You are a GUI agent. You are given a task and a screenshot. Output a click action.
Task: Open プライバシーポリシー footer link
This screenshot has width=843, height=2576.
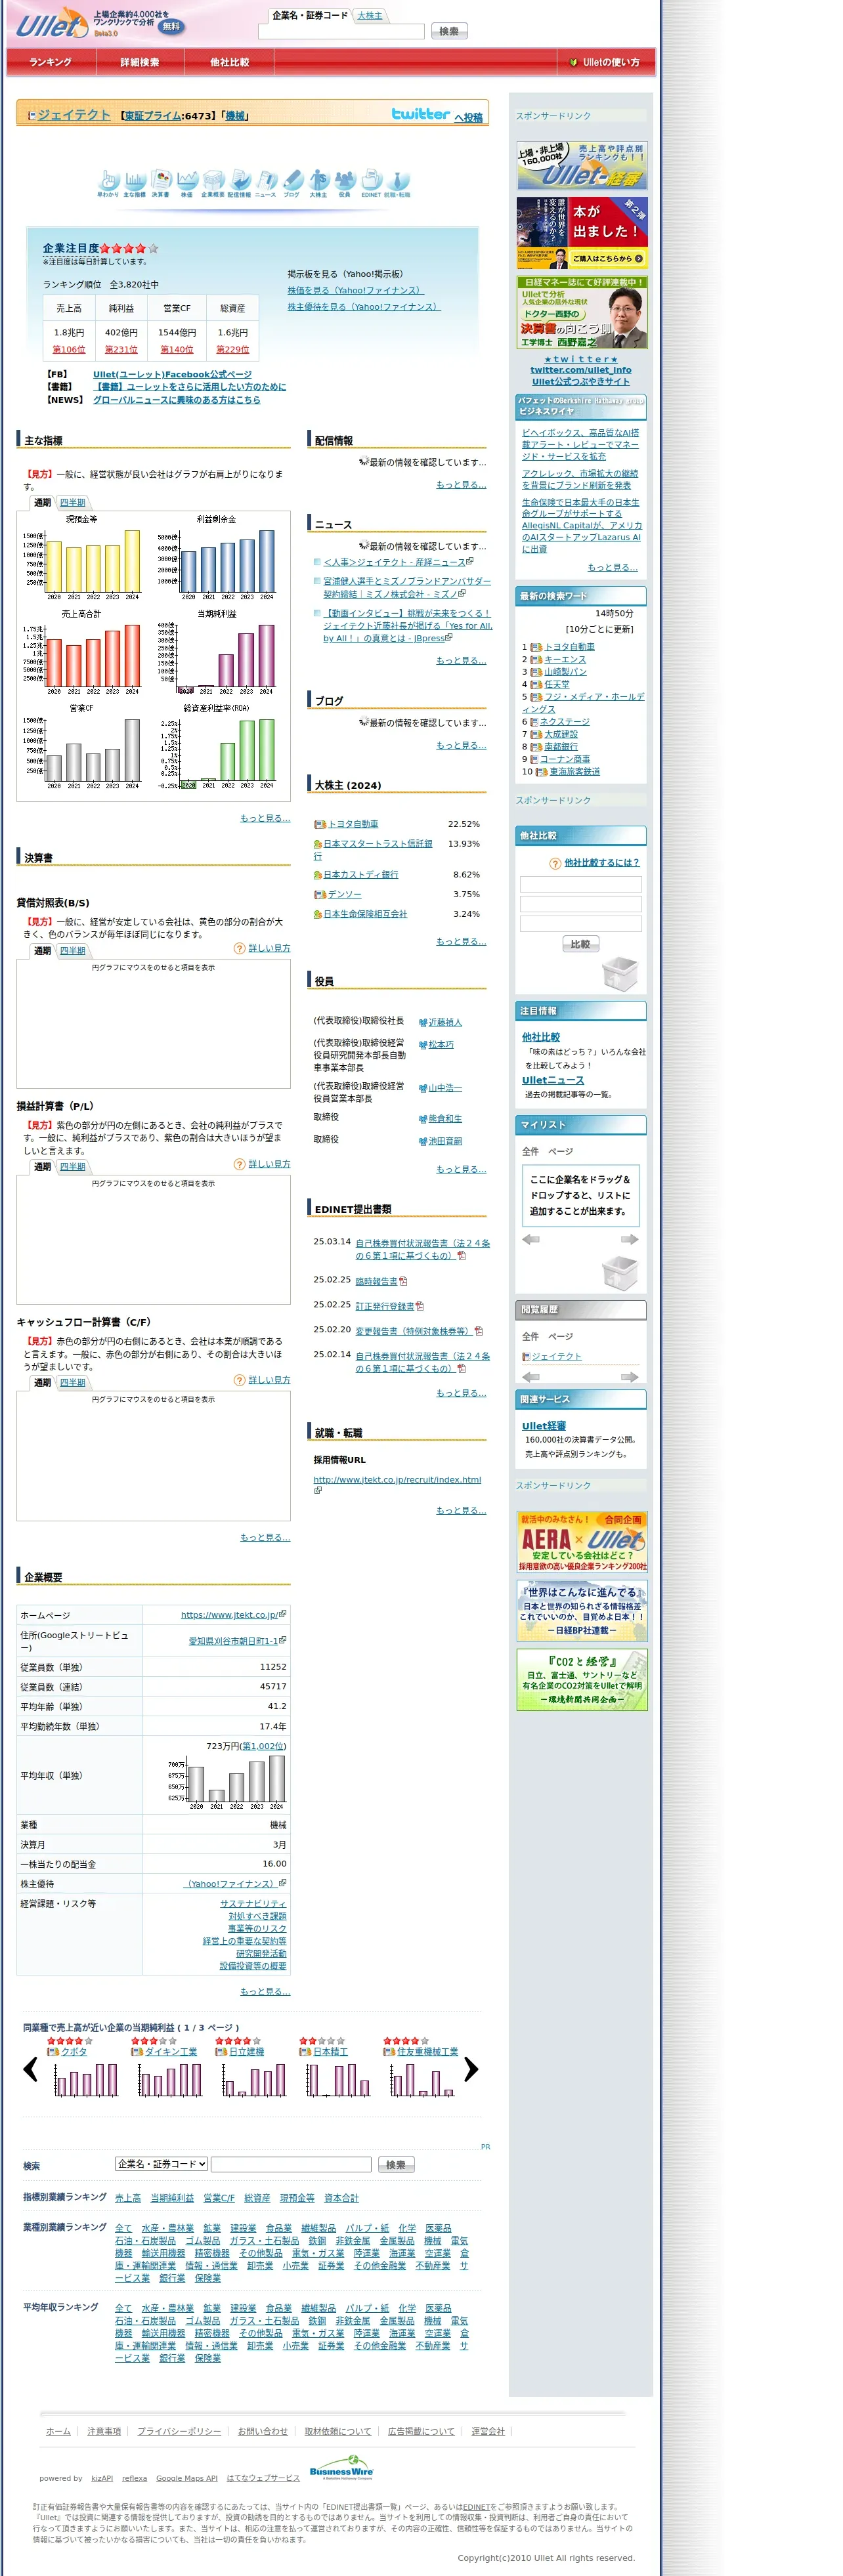coord(179,2431)
